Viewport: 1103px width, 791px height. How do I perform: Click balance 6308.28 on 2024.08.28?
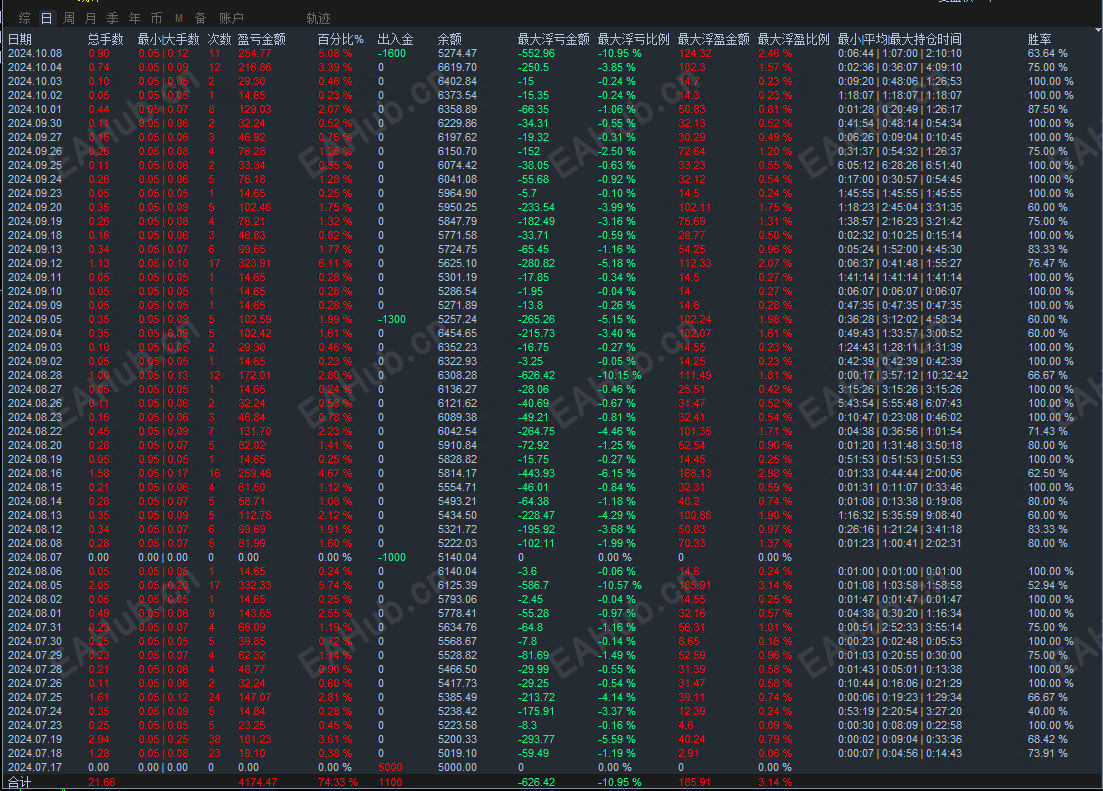tap(457, 376)
